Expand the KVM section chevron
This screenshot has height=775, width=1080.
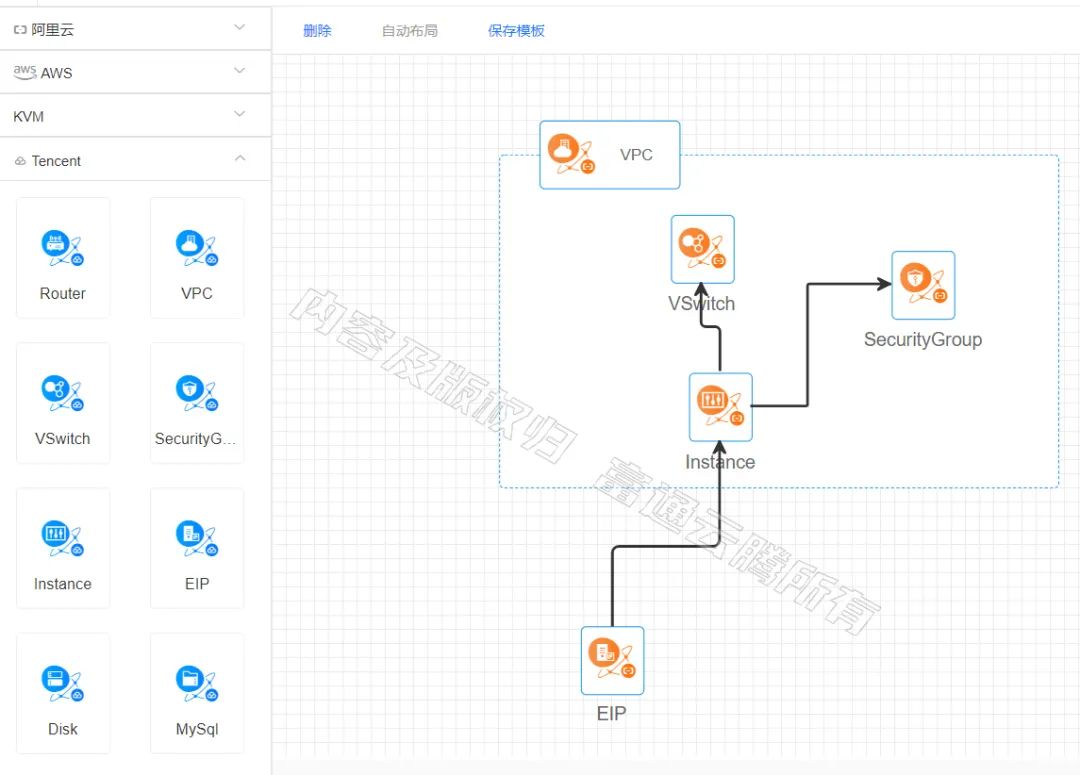240,114
